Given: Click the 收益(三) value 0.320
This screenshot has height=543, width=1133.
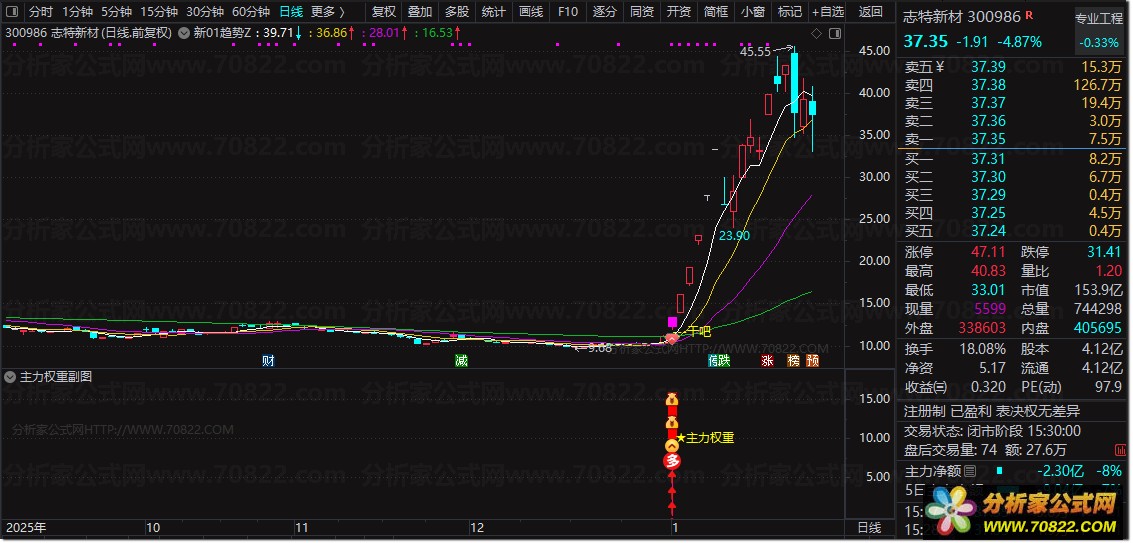Looking at the screenshot, I should tap(986, 387).
